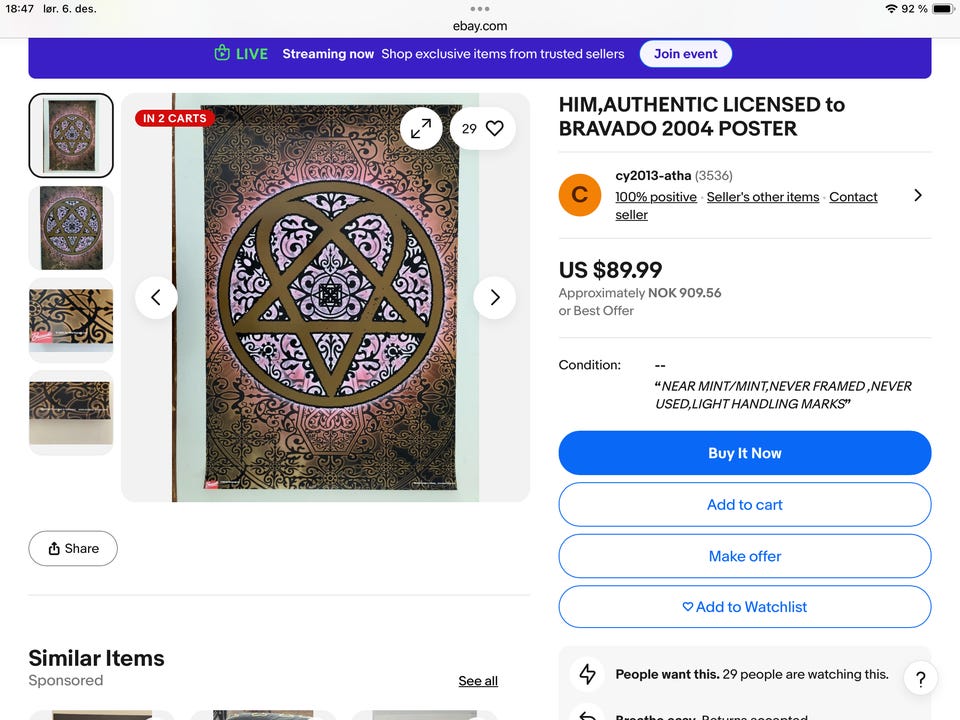
Task: Toggle Add to Watchlist
Action: pyautogui.click(x=744, y=607)
